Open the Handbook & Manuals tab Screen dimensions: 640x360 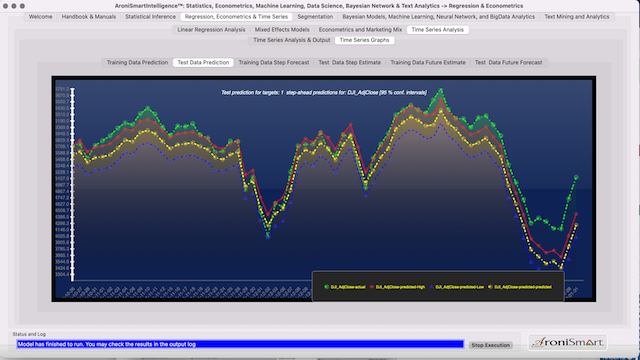pos(89,17)
